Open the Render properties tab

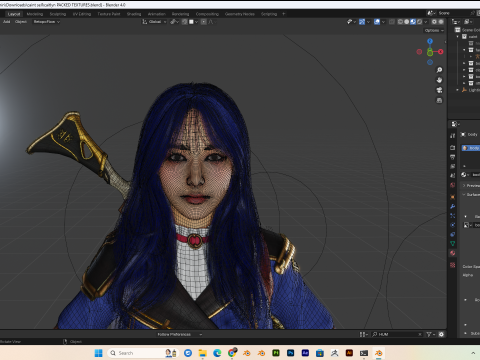(x=452, y=147)
